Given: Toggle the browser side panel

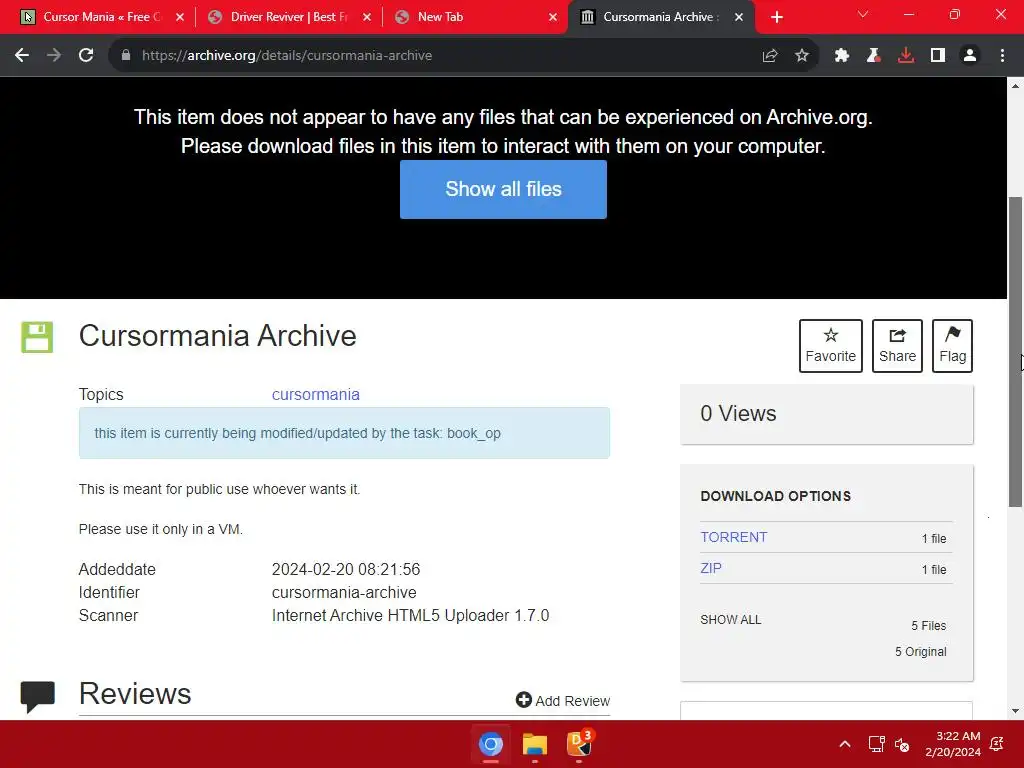Looking at the screenshot, I should click(x=938, y=56).
